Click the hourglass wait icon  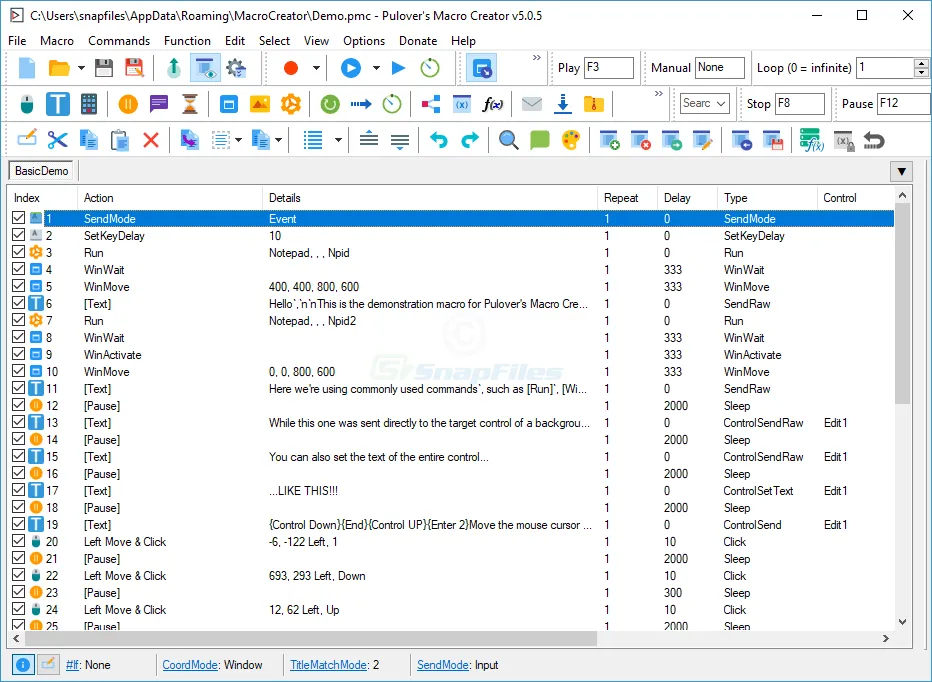(x=190, y=105)
